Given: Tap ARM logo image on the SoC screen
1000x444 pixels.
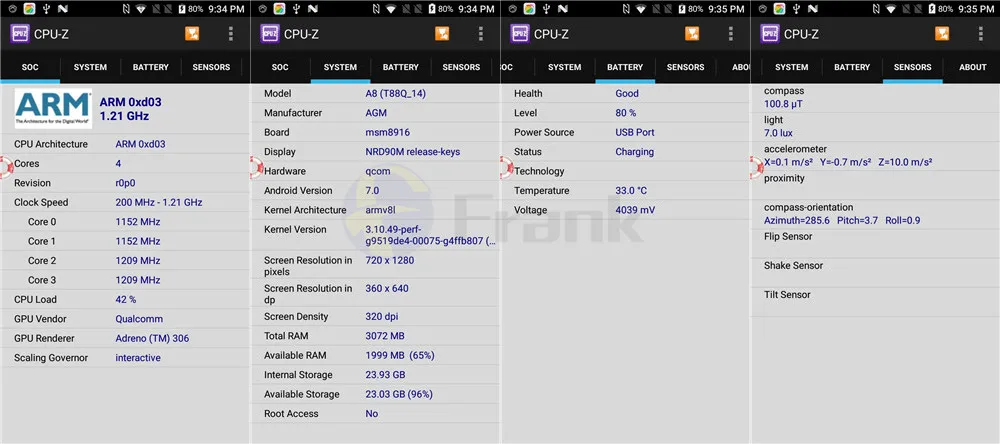Looking at the screenshot, I should [54, 108].
